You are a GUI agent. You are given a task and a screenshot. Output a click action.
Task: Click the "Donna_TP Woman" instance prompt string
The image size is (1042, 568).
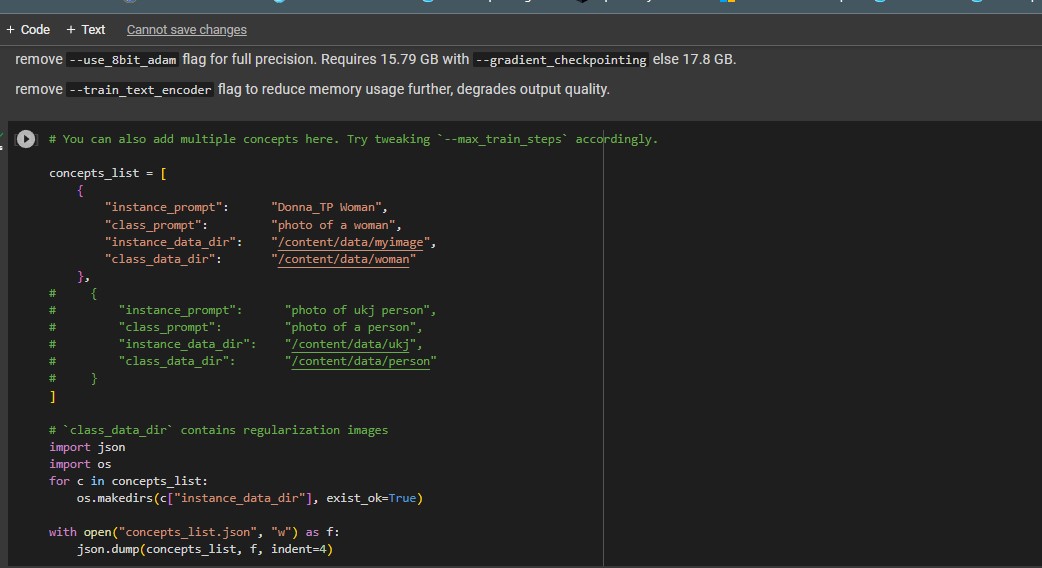326,207
